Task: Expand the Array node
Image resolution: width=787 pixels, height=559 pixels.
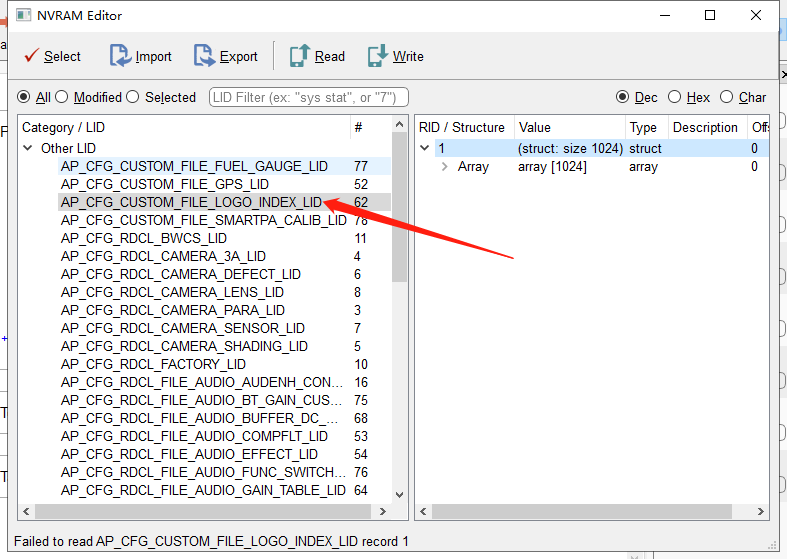Action: point(445,167)
